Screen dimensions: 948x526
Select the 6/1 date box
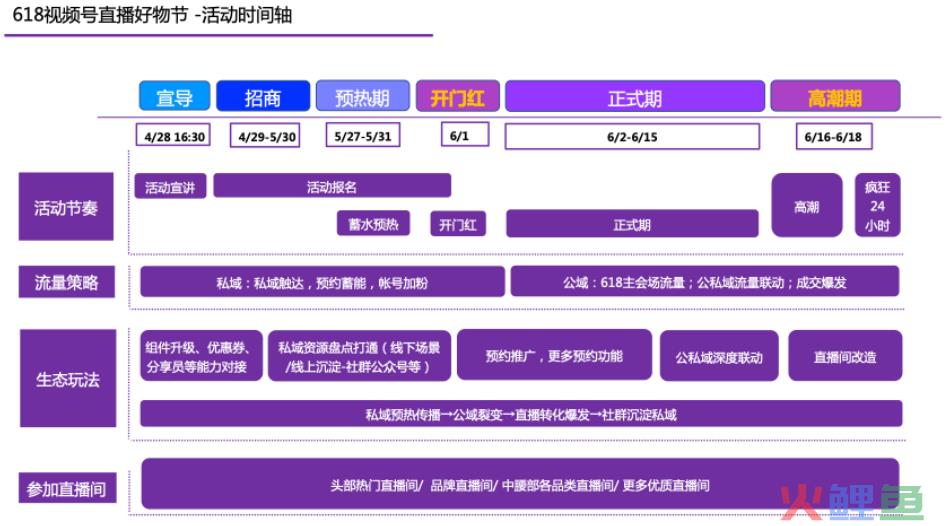(465, 135)
